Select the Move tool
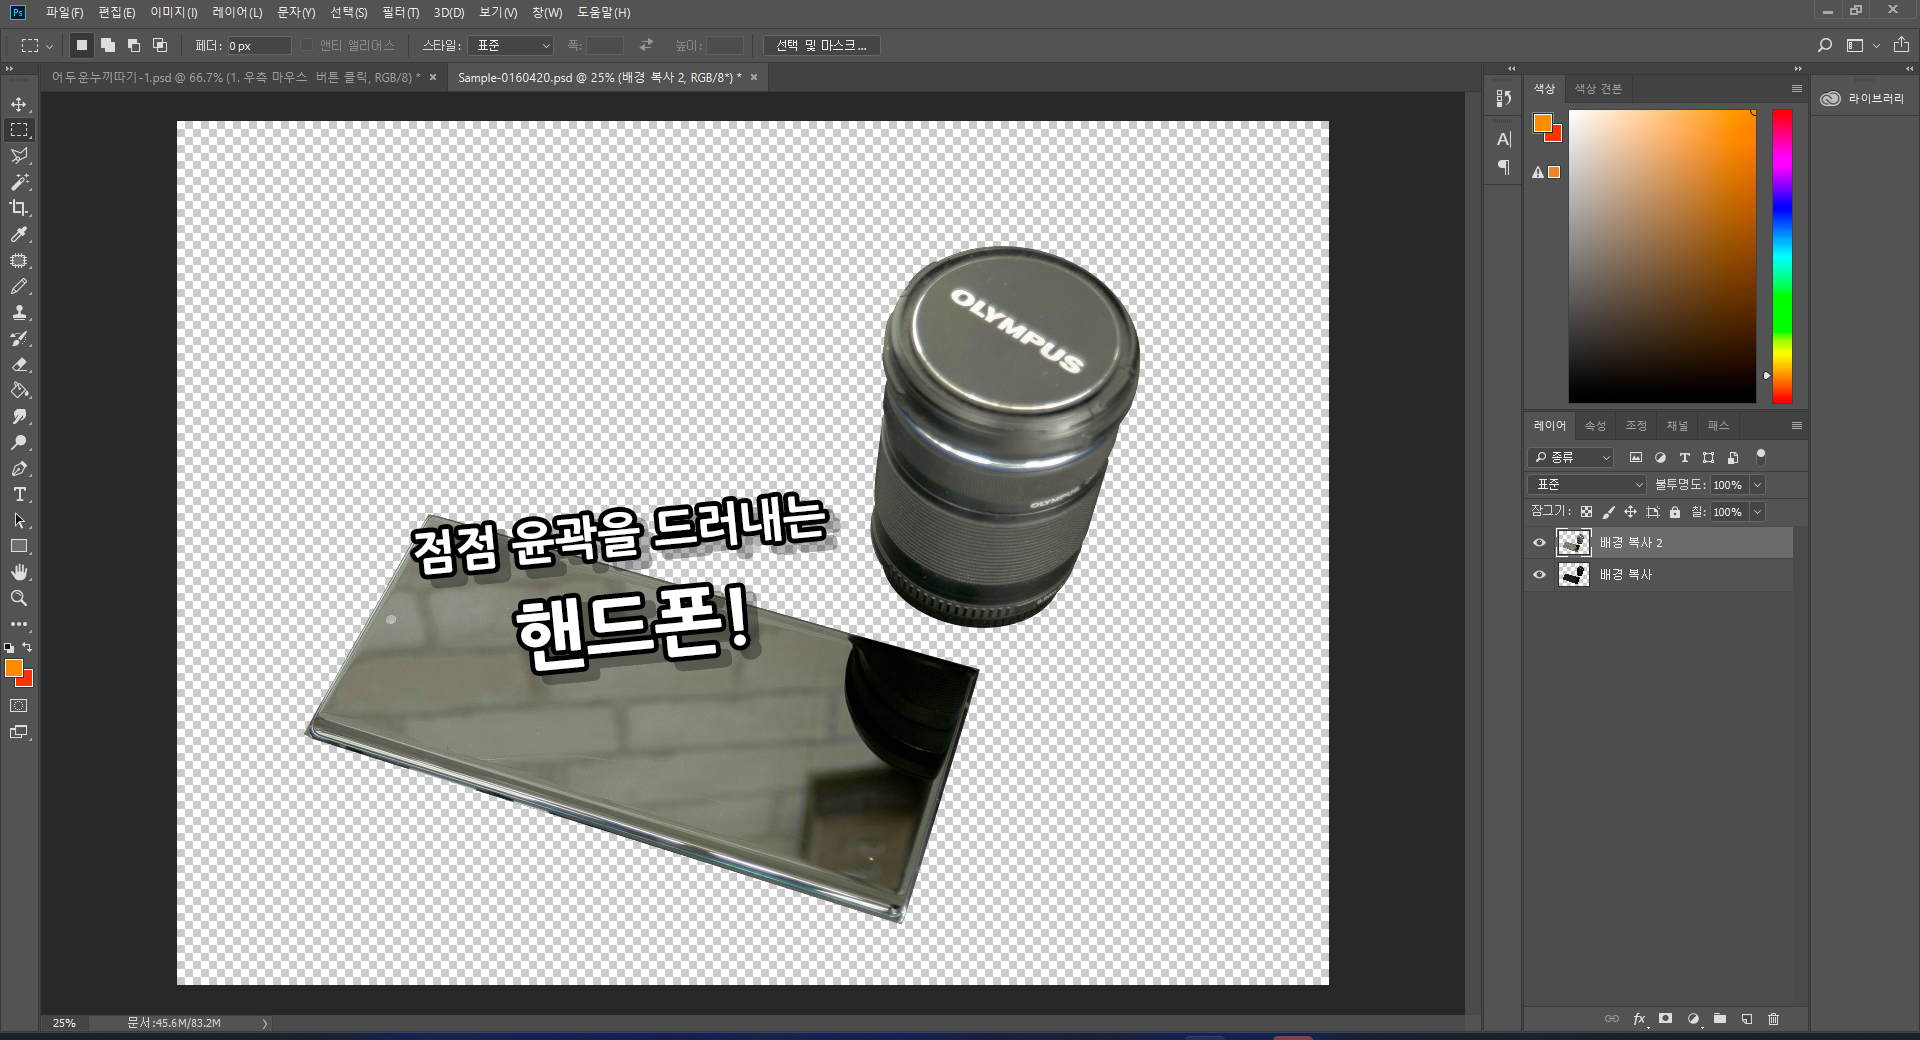This screenshot has height=1040, width=1920. (19, 104)
